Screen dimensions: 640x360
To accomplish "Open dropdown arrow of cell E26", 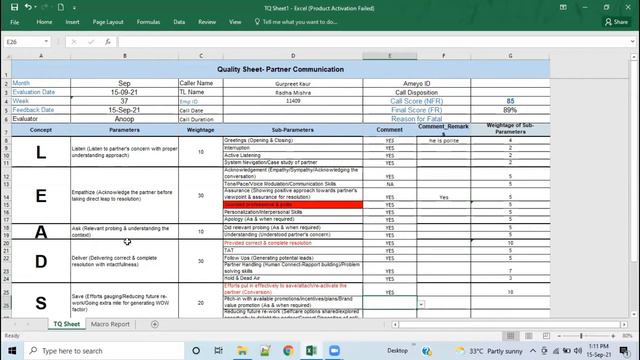I will coord(421,304).
